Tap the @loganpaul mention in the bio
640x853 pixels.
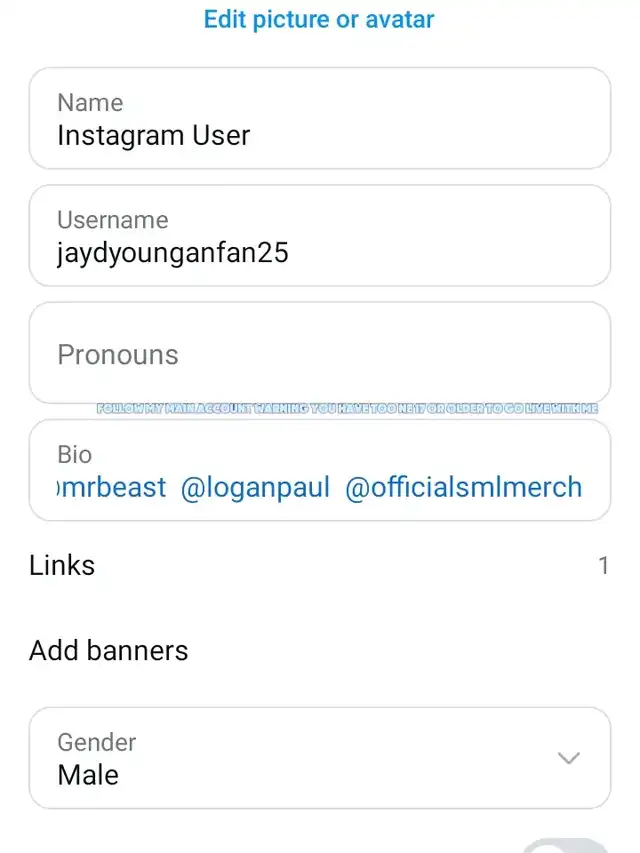pos(255,488)
